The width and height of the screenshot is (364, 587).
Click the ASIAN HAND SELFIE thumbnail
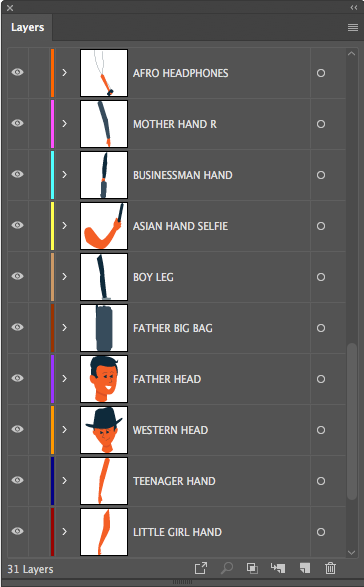coord(104,226)
